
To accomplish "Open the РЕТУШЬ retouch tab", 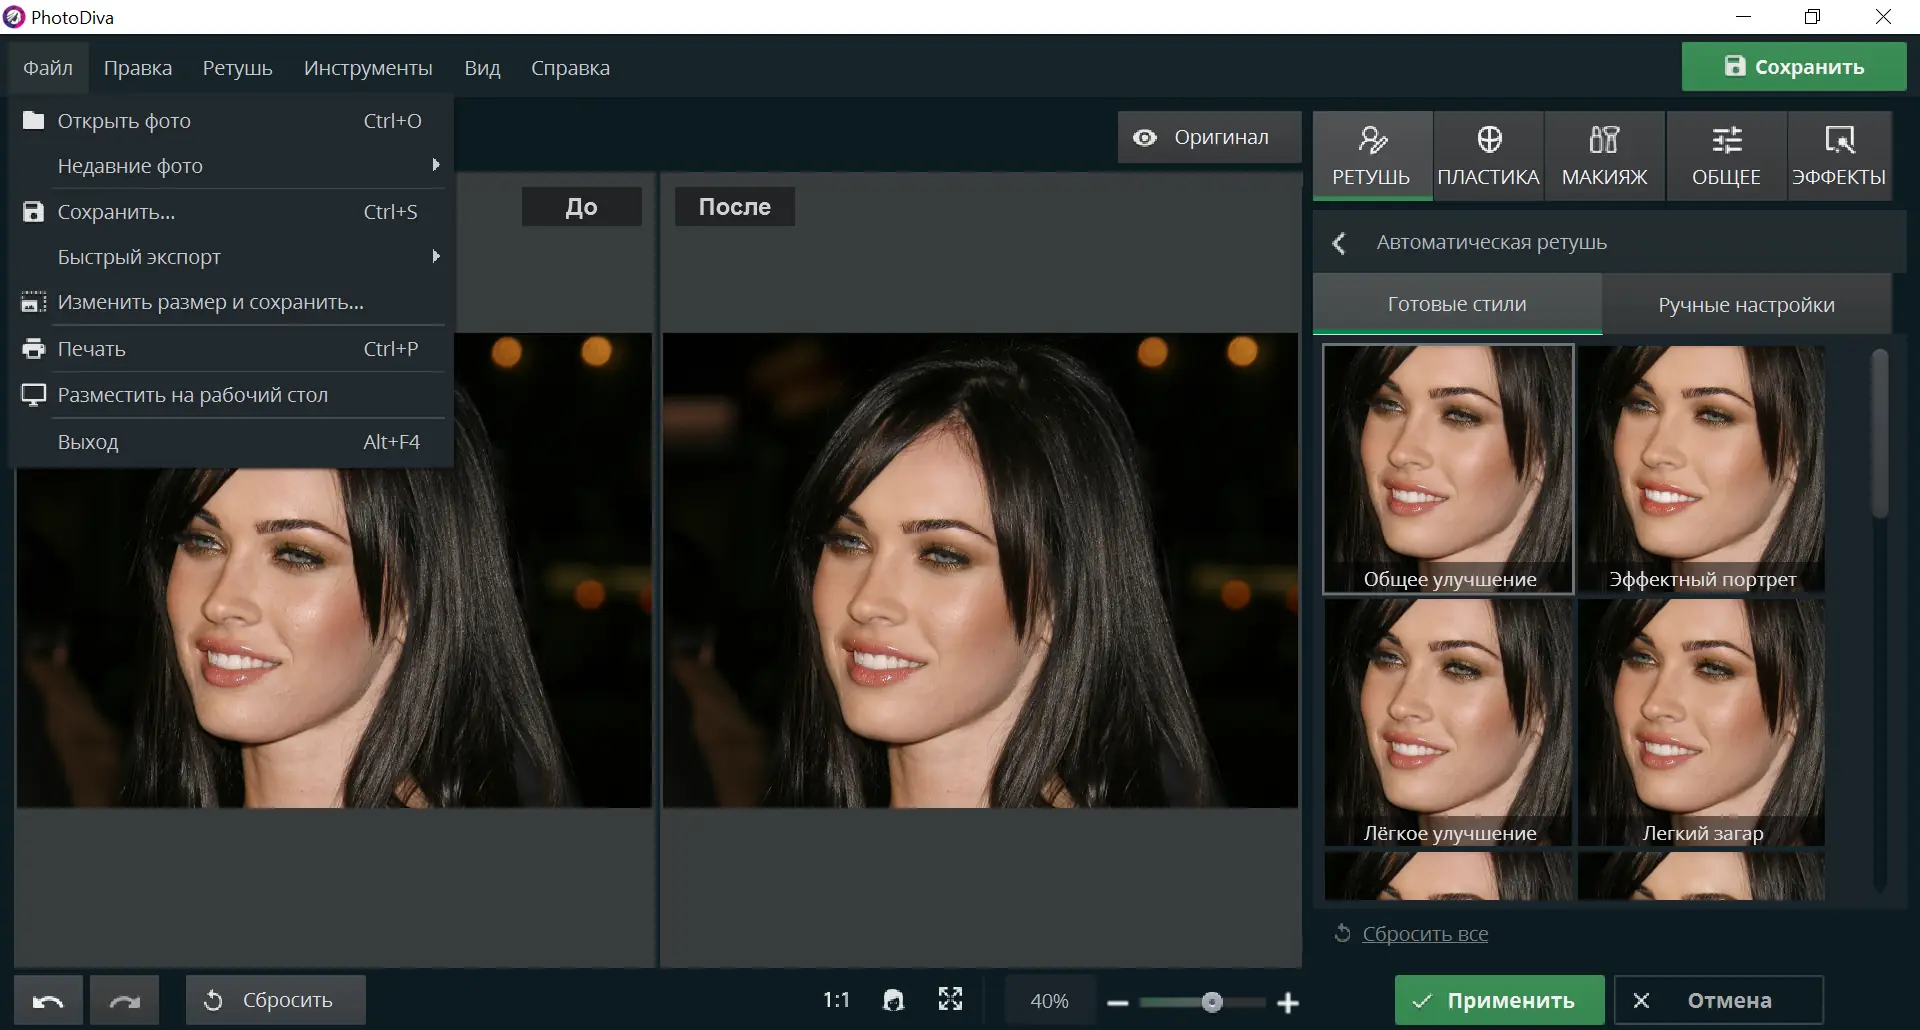I will (1371, 156).
